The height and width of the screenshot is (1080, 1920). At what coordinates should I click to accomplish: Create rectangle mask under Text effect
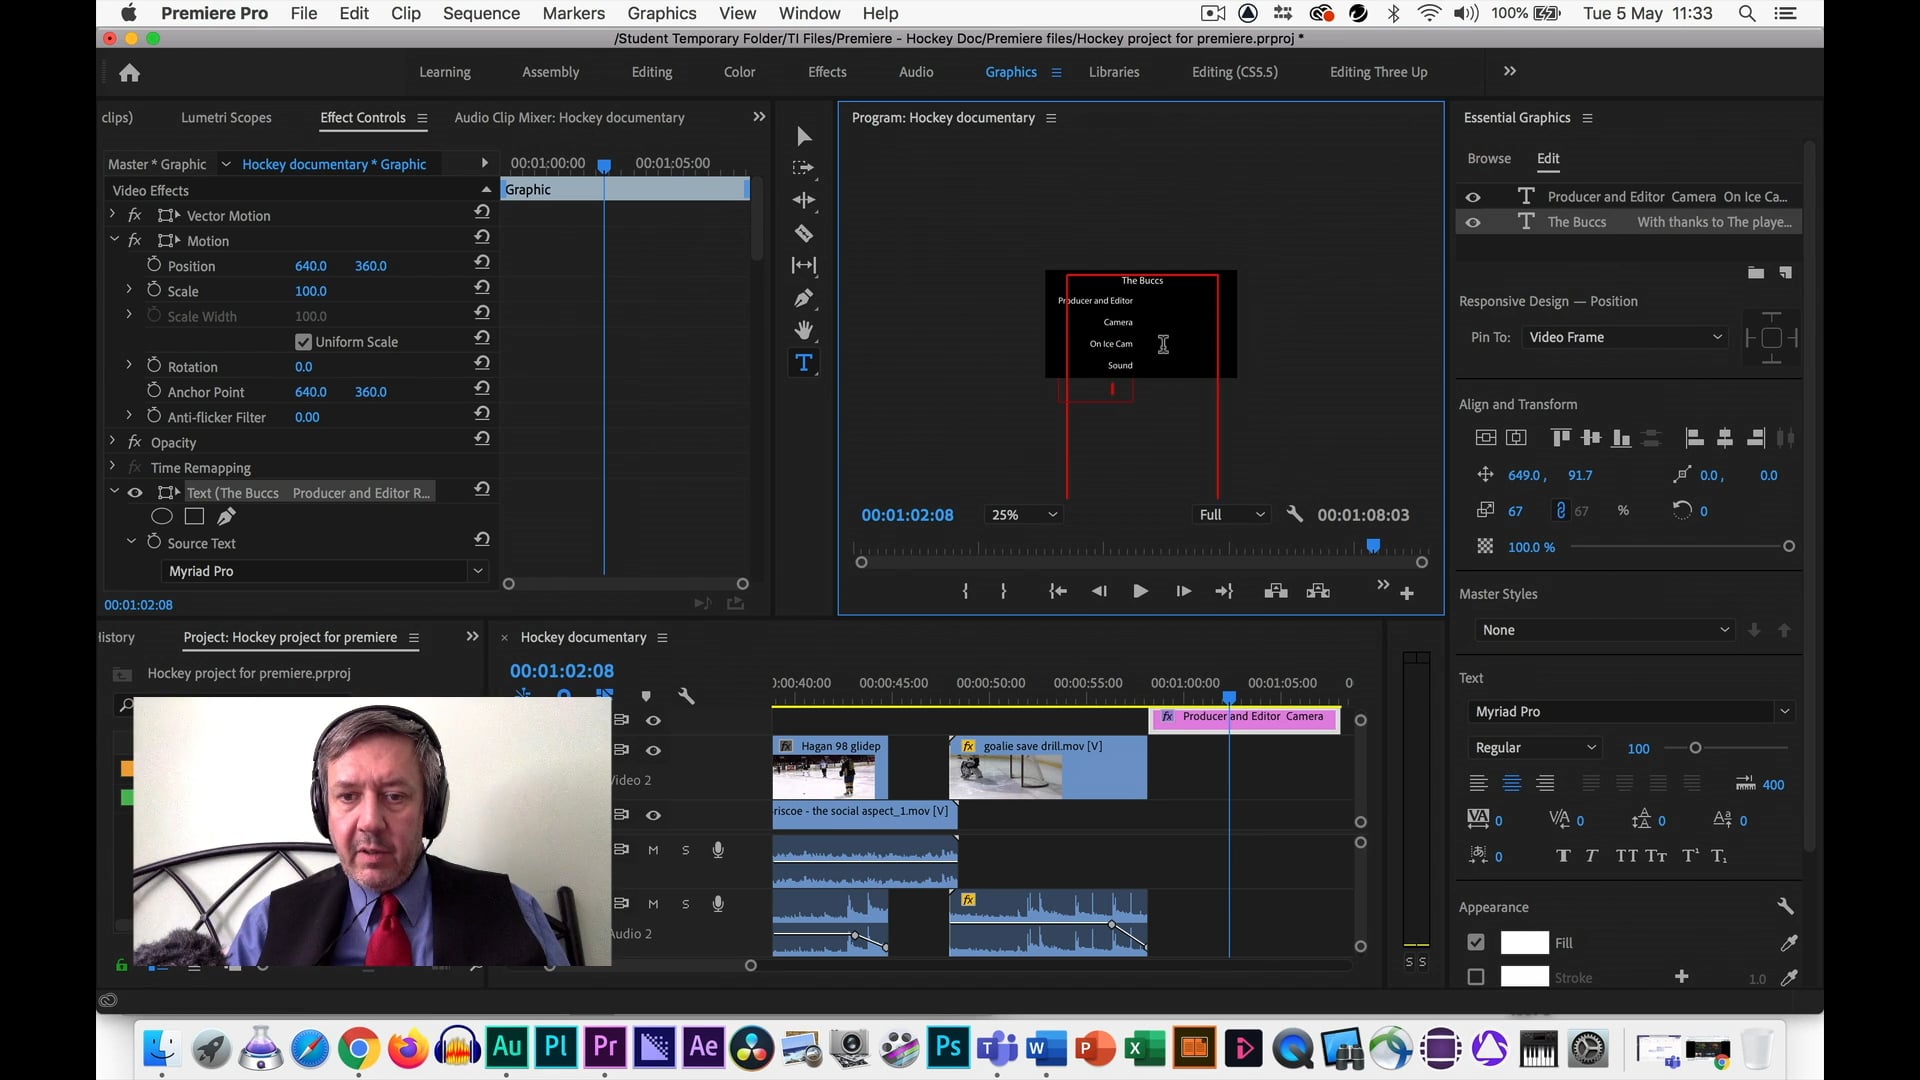click(x=195, y=517)
